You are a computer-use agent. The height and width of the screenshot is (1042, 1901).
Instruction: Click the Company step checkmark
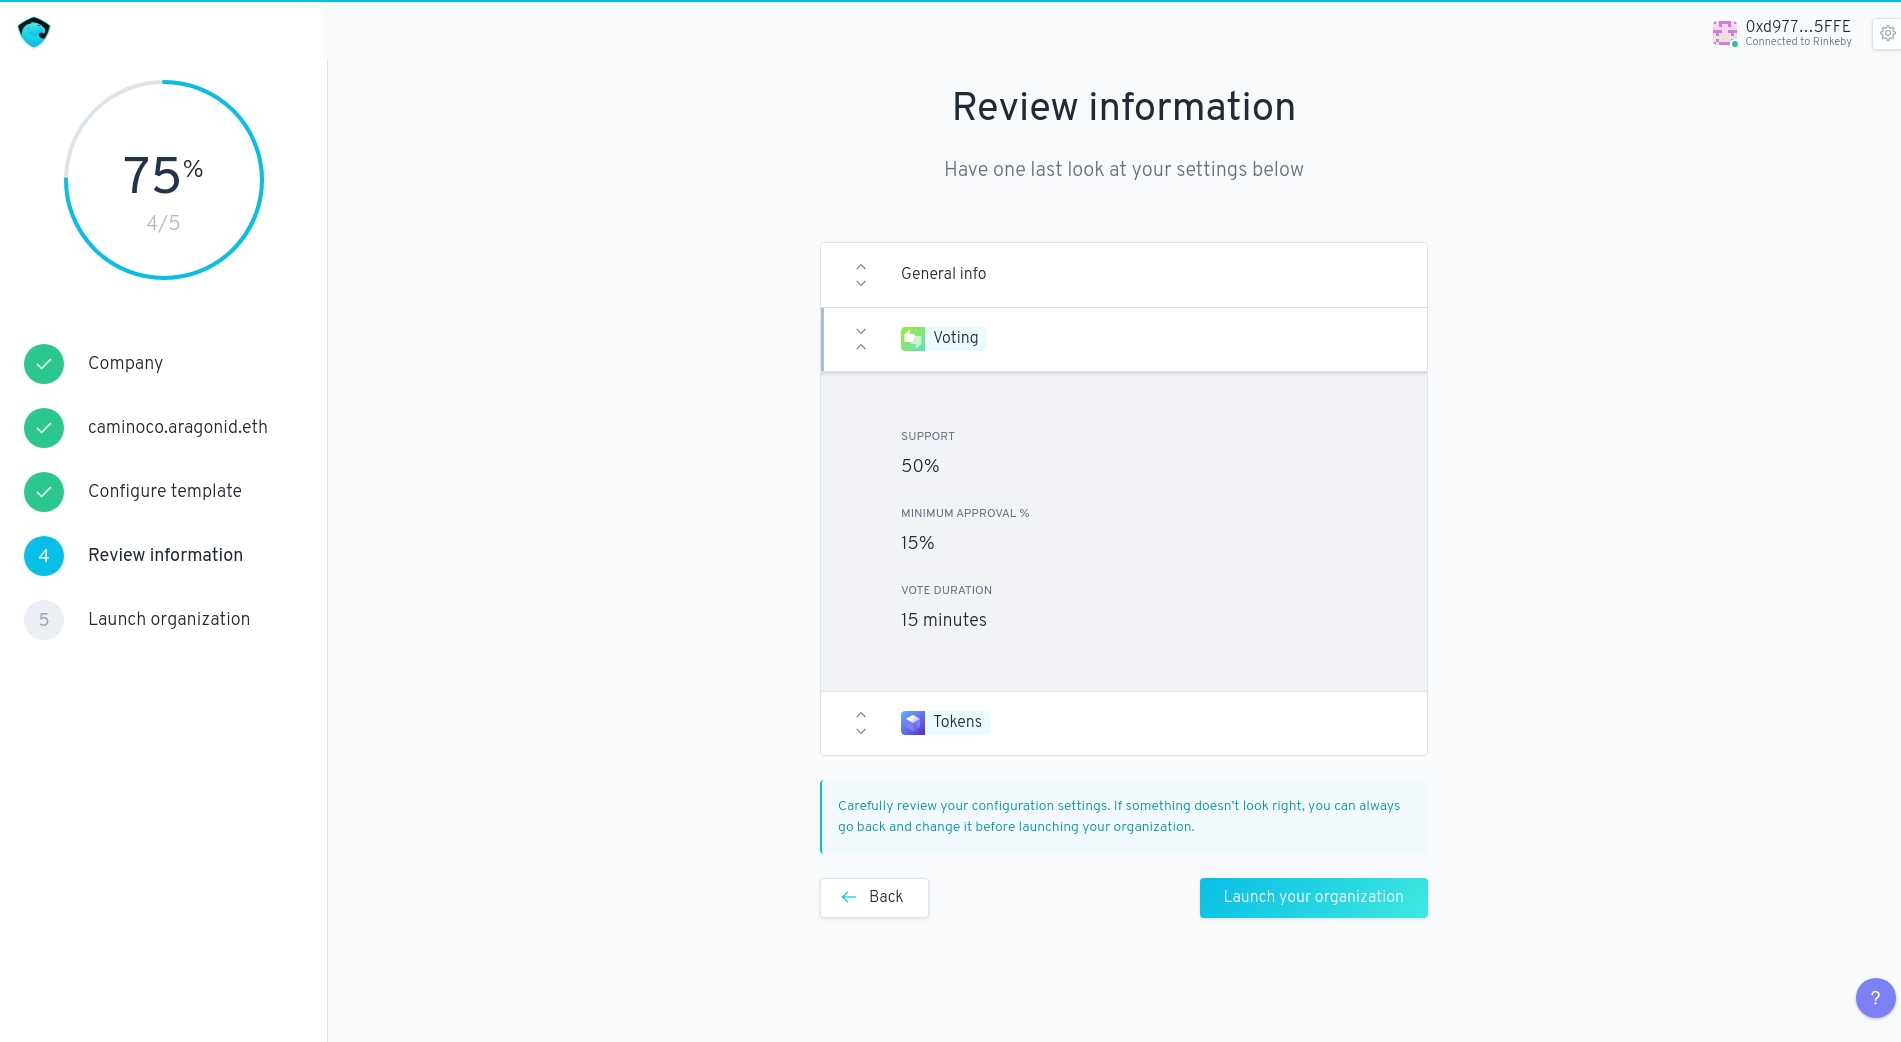click(44, 364)
